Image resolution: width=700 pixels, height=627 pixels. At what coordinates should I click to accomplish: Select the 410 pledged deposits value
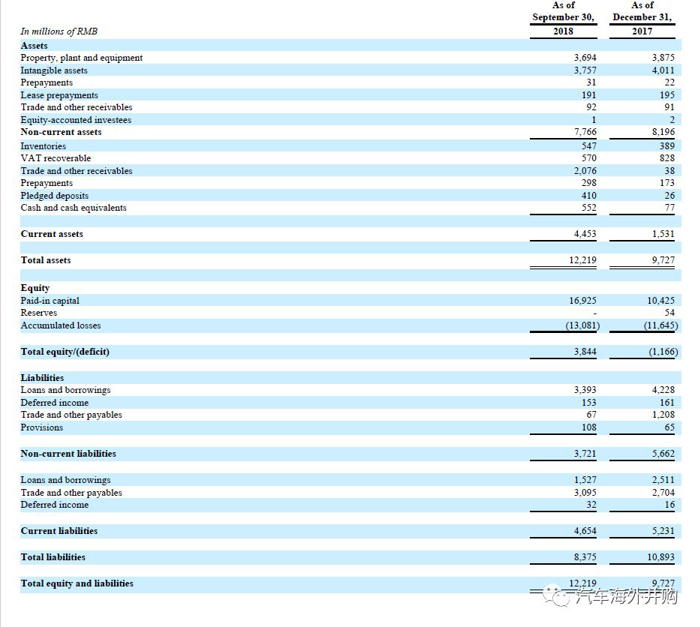point(589,196)
